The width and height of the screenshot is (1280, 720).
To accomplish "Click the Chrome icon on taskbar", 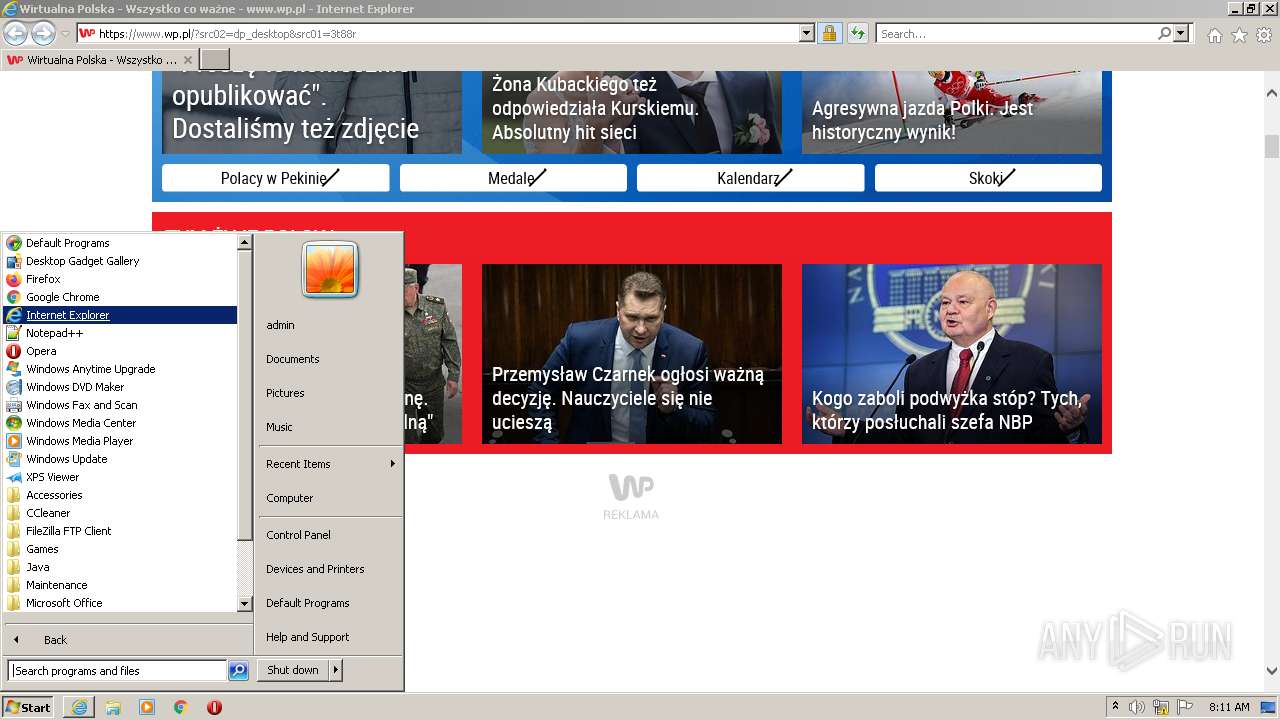I will pyautogui.click(x=180, y=707).
